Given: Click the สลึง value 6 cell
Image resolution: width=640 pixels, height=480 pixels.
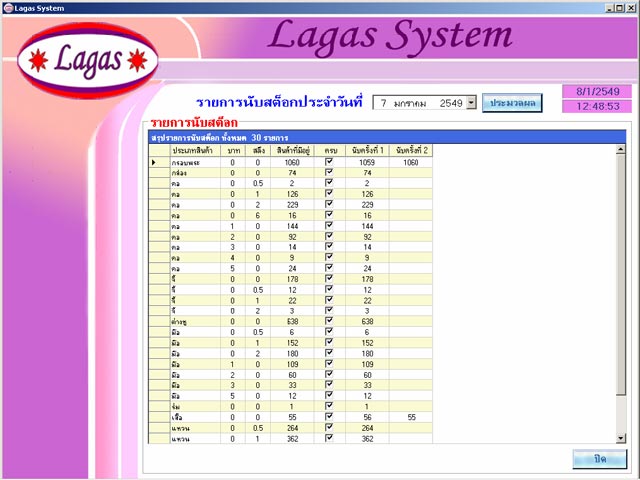Looking at the screenshot, I should coord(258,216).
